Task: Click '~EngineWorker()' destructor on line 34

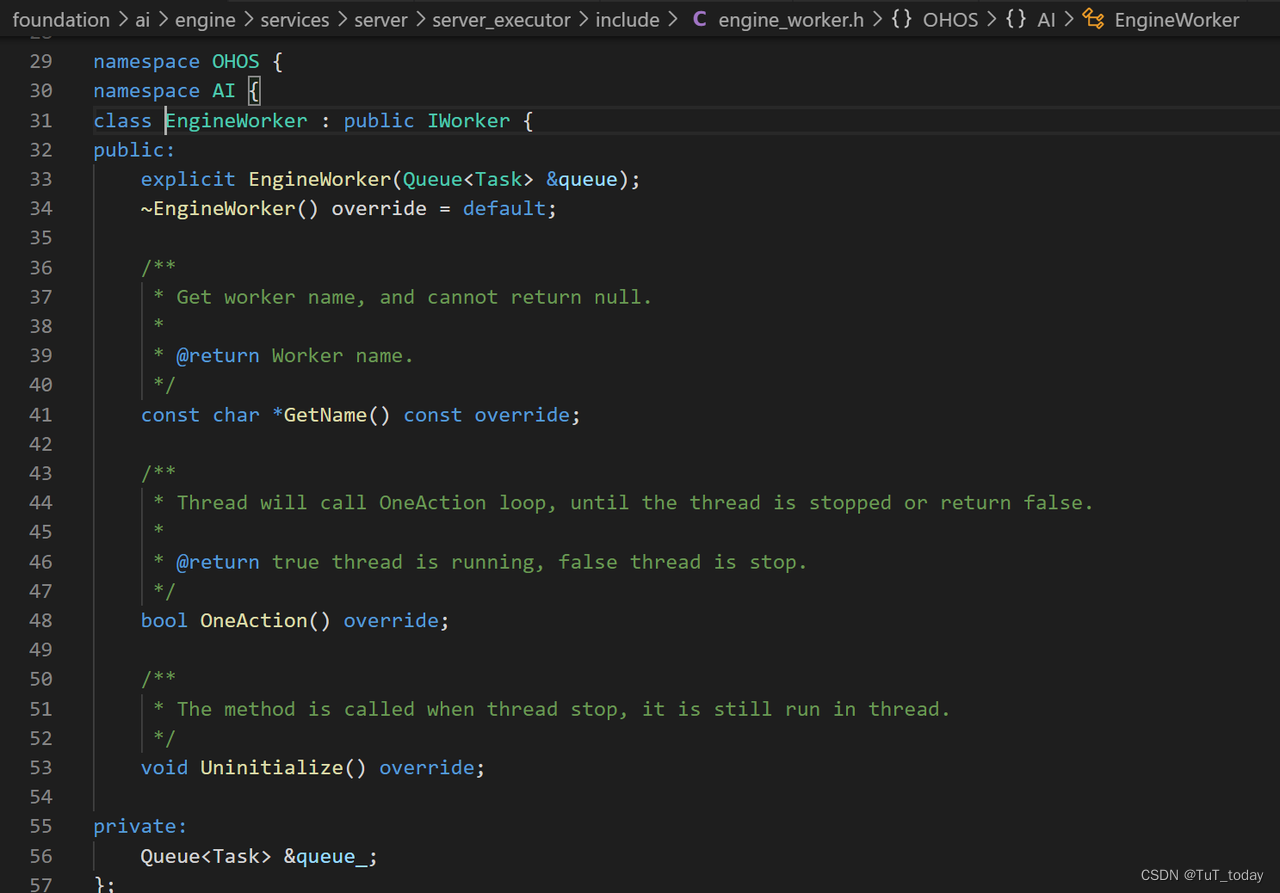Action: [230, 208]
